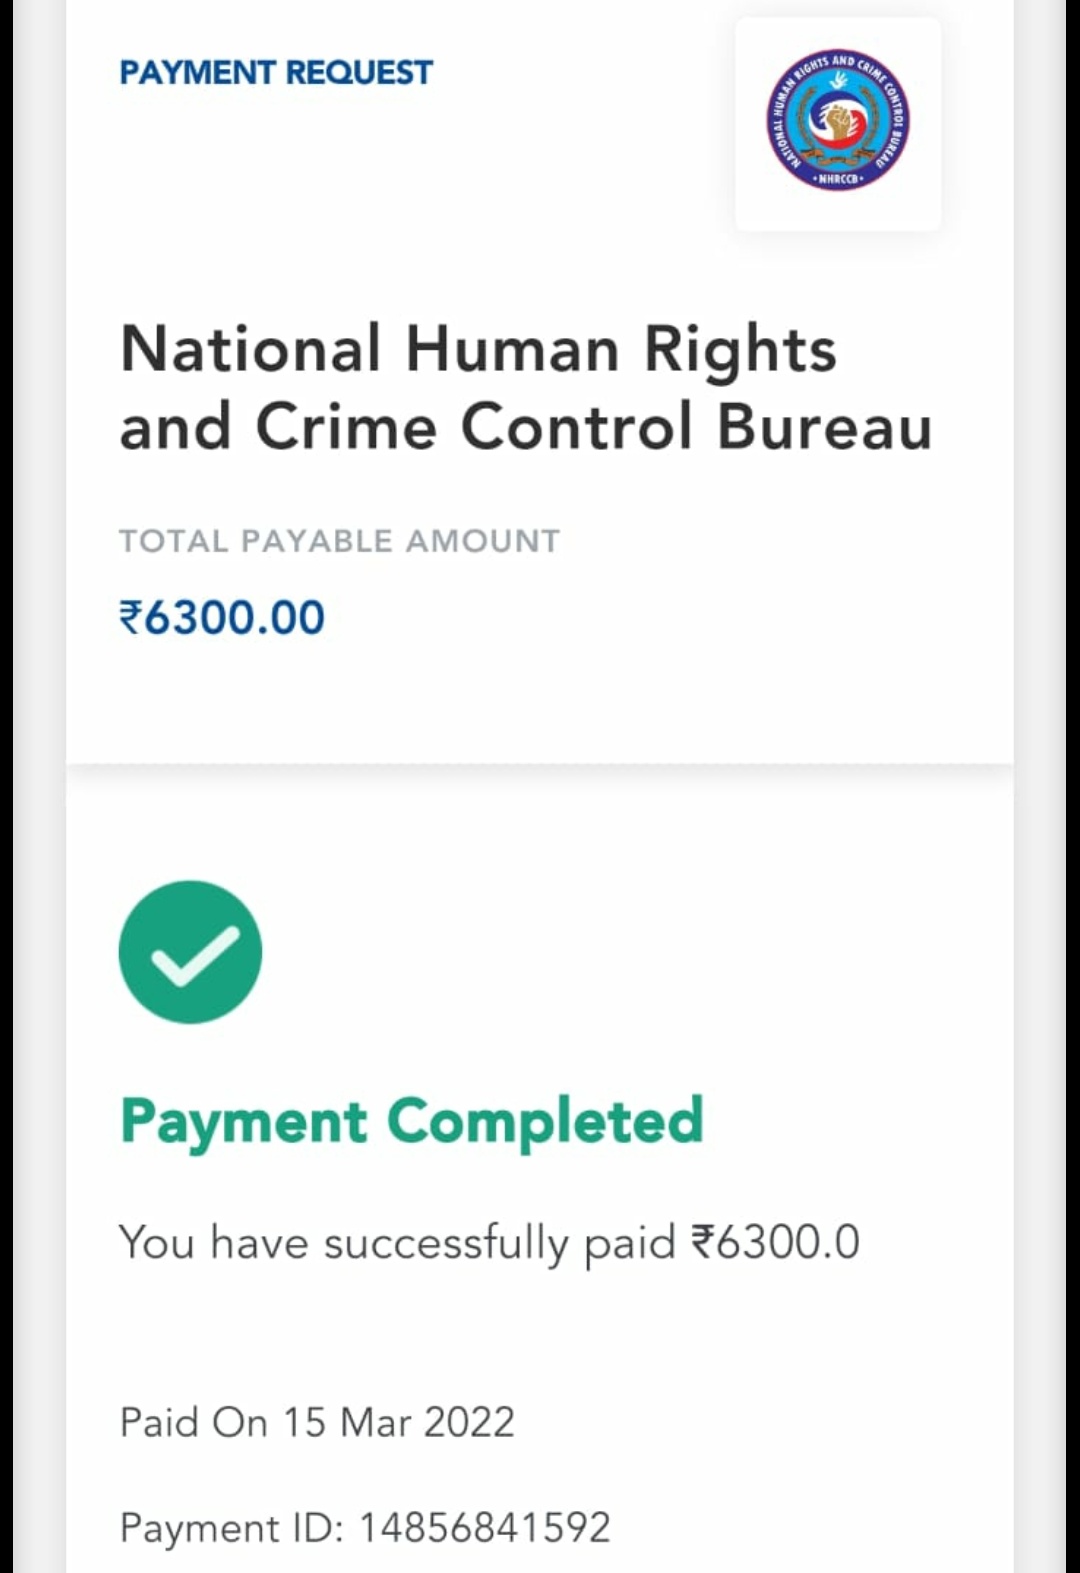Tap the rupee symbol before the blue 6300.00
Screen dimensions: 1080x1573
131,617
